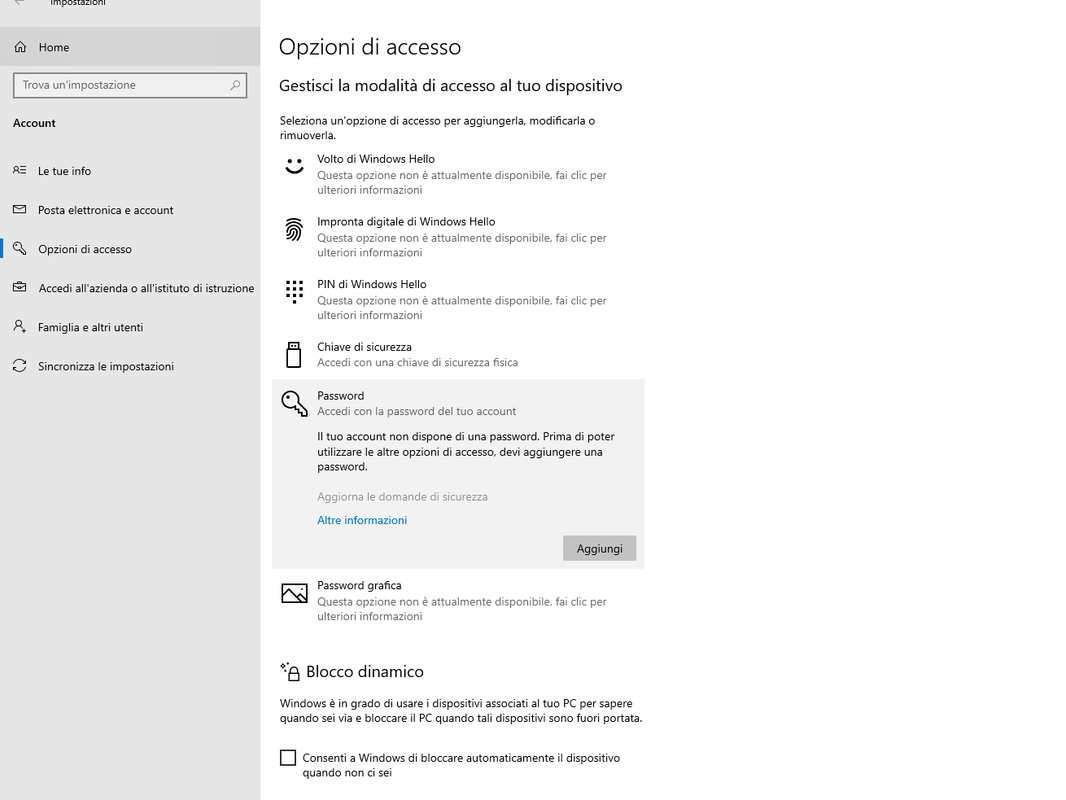Open Accedi all'azienda o all'istituto di istruzione
Viewport: 1066px width, 800px height.
tap(130, 288)
